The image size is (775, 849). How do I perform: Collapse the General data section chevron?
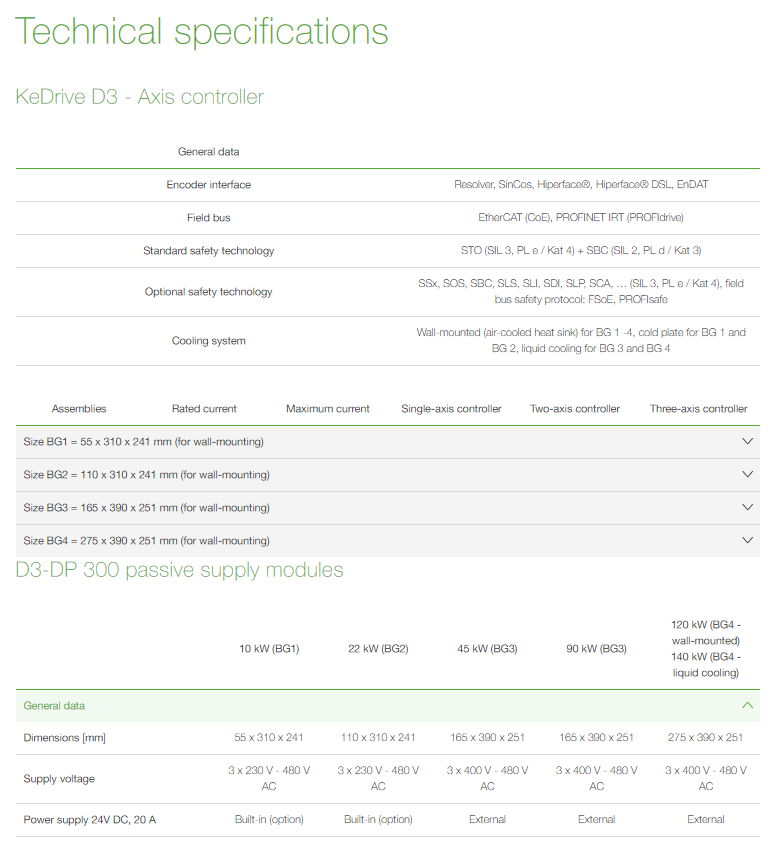747,706
